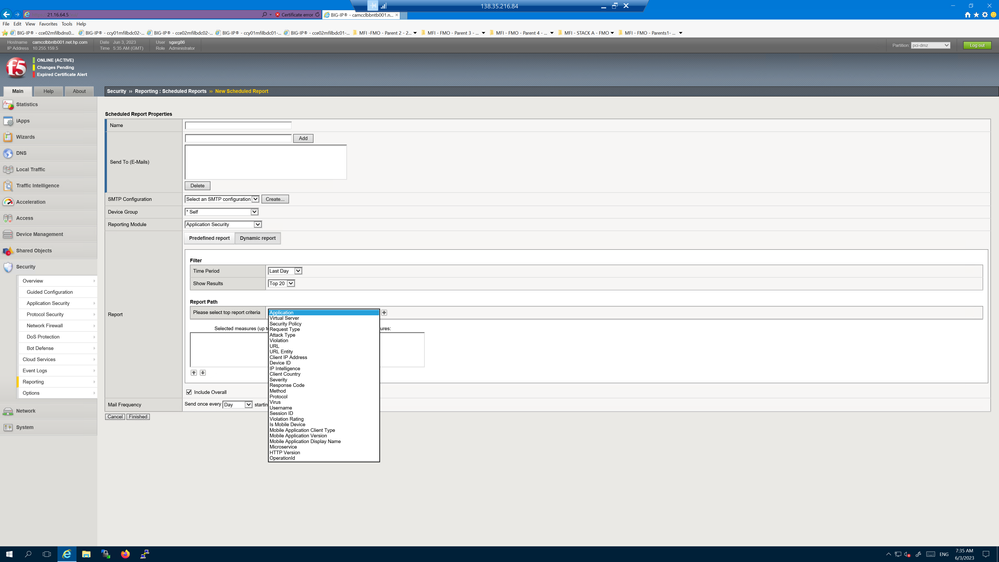999x562 pixels.
Task: Click the Shared Objects icon
Action: click(x=8, y=251)
